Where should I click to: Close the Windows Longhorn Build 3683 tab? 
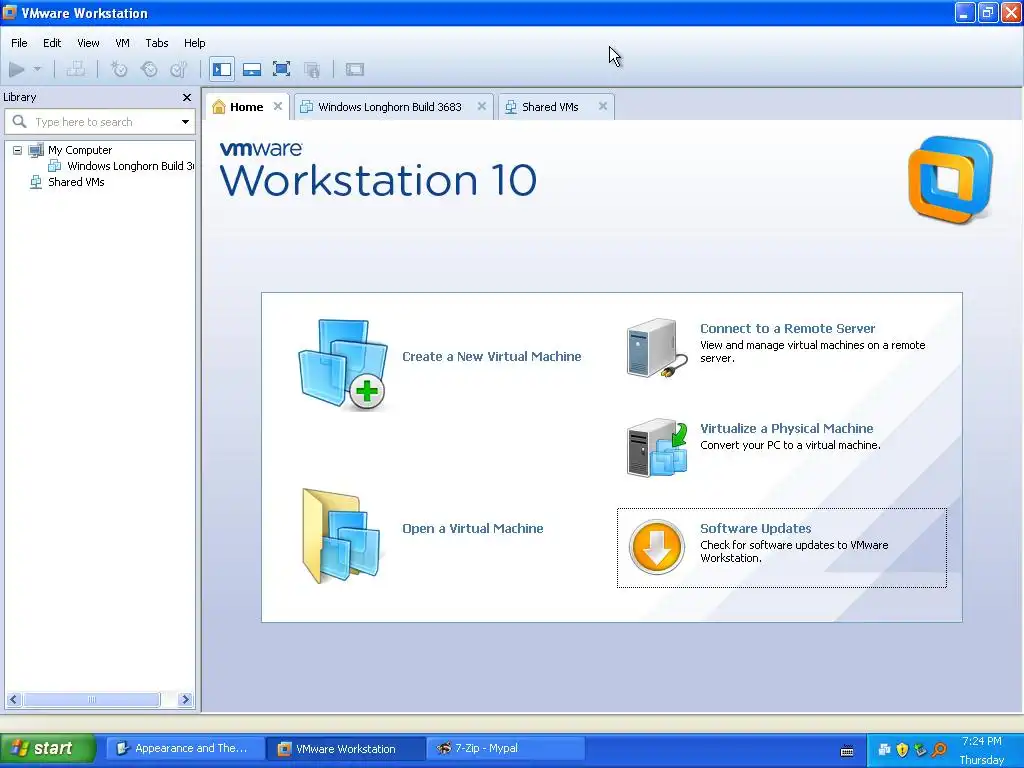(x=481, y=106)
